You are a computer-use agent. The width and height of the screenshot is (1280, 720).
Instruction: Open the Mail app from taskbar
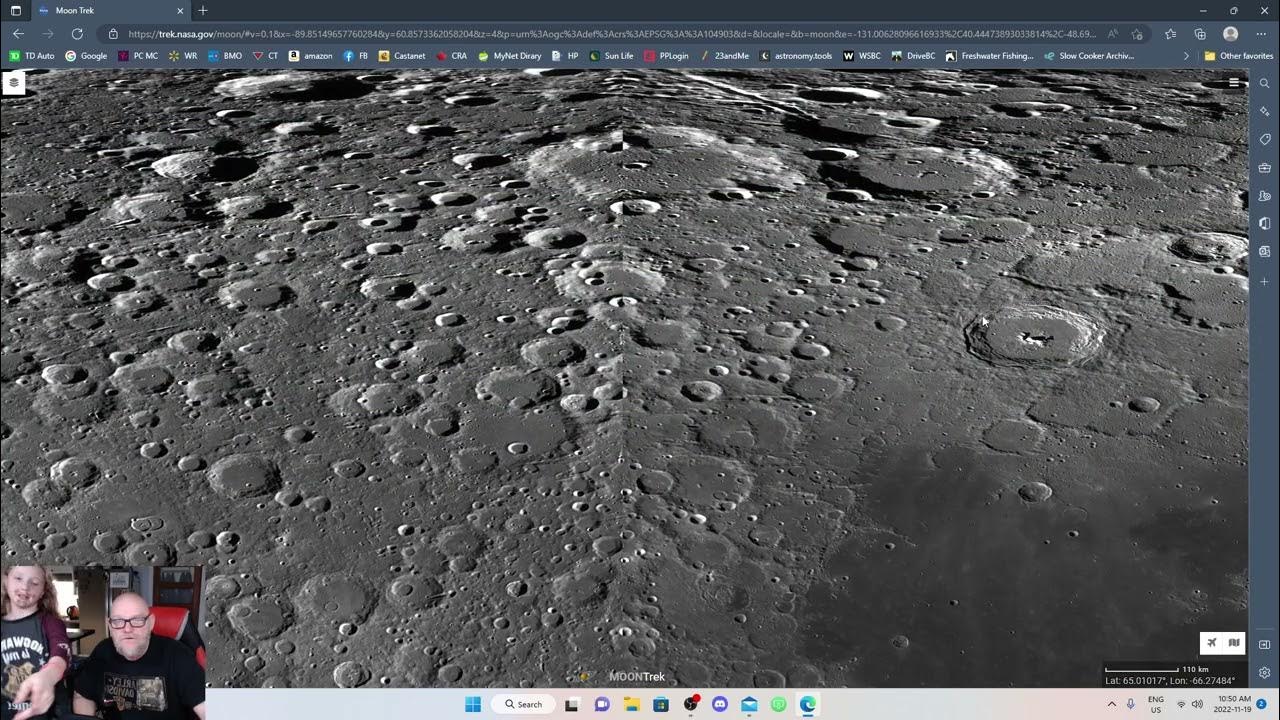tap(749, 704)
